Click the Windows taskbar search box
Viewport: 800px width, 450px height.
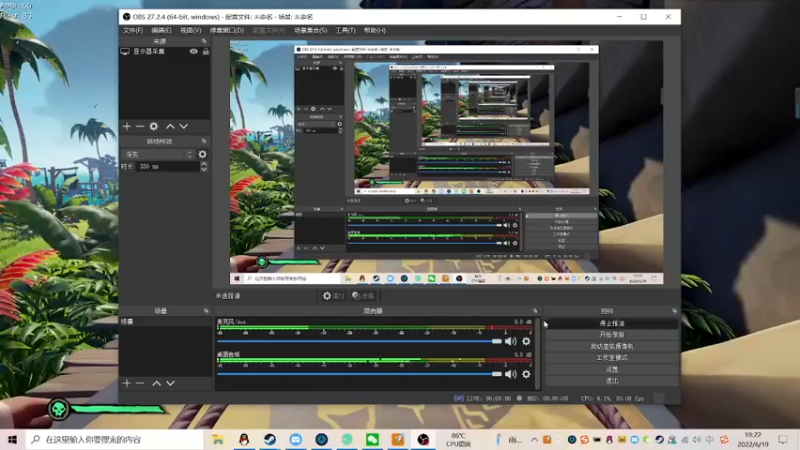115,439
